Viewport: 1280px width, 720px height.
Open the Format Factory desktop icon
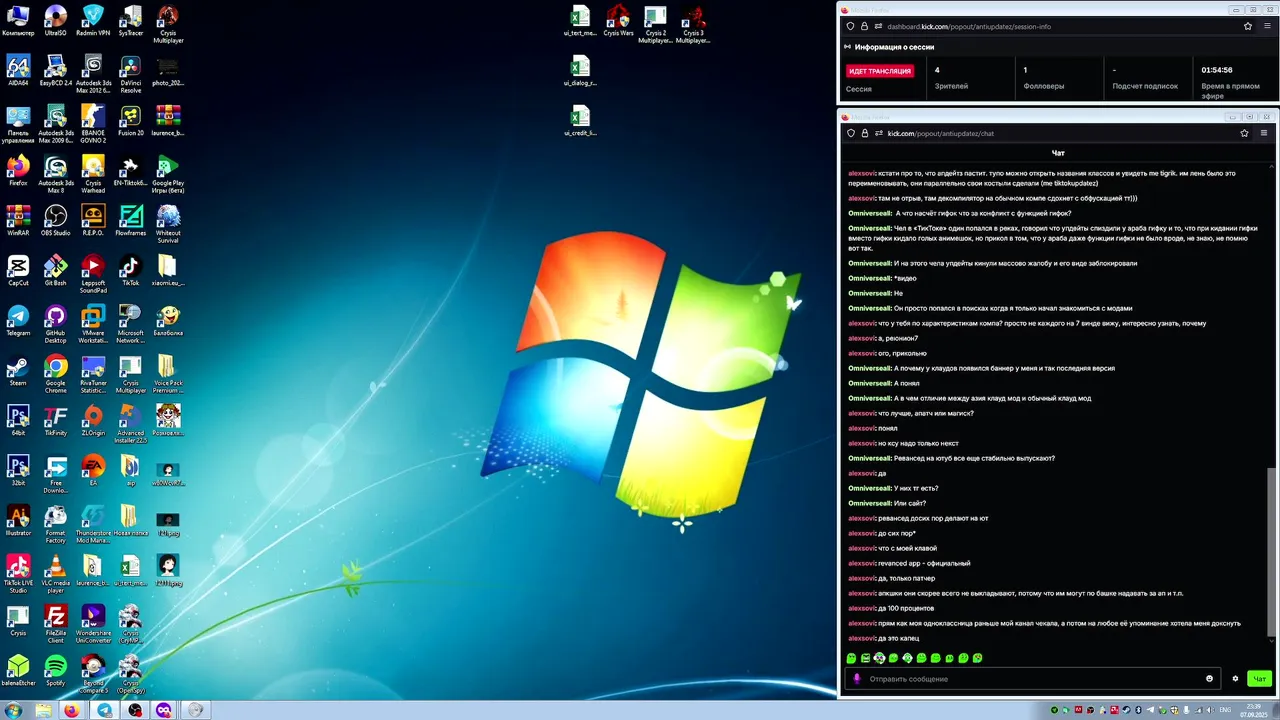(56, 525)
